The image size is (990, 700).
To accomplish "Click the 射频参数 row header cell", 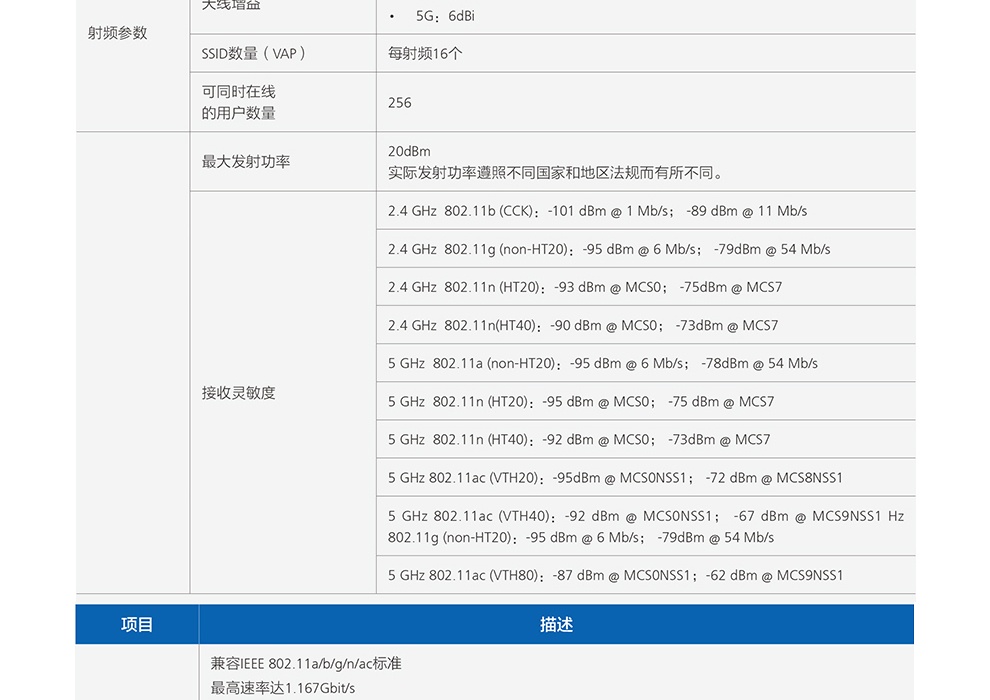I will point(118,33).
